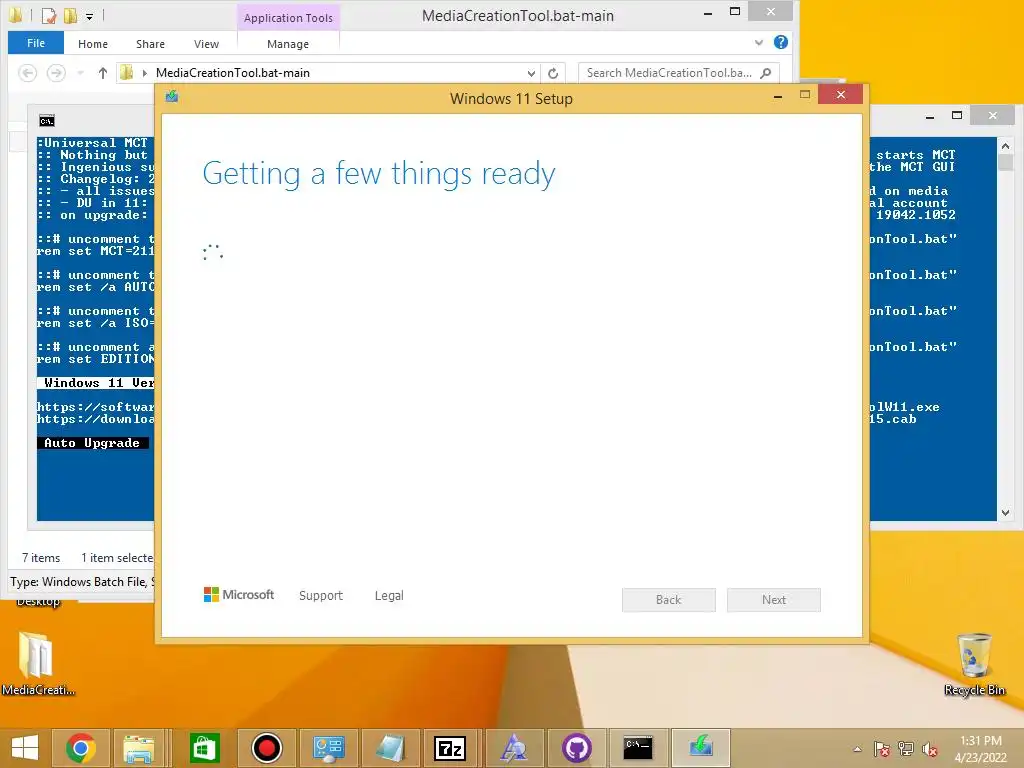Click the Application Tools contextual tab
This screenshot has width=1024, height=768.
(288, 18)
